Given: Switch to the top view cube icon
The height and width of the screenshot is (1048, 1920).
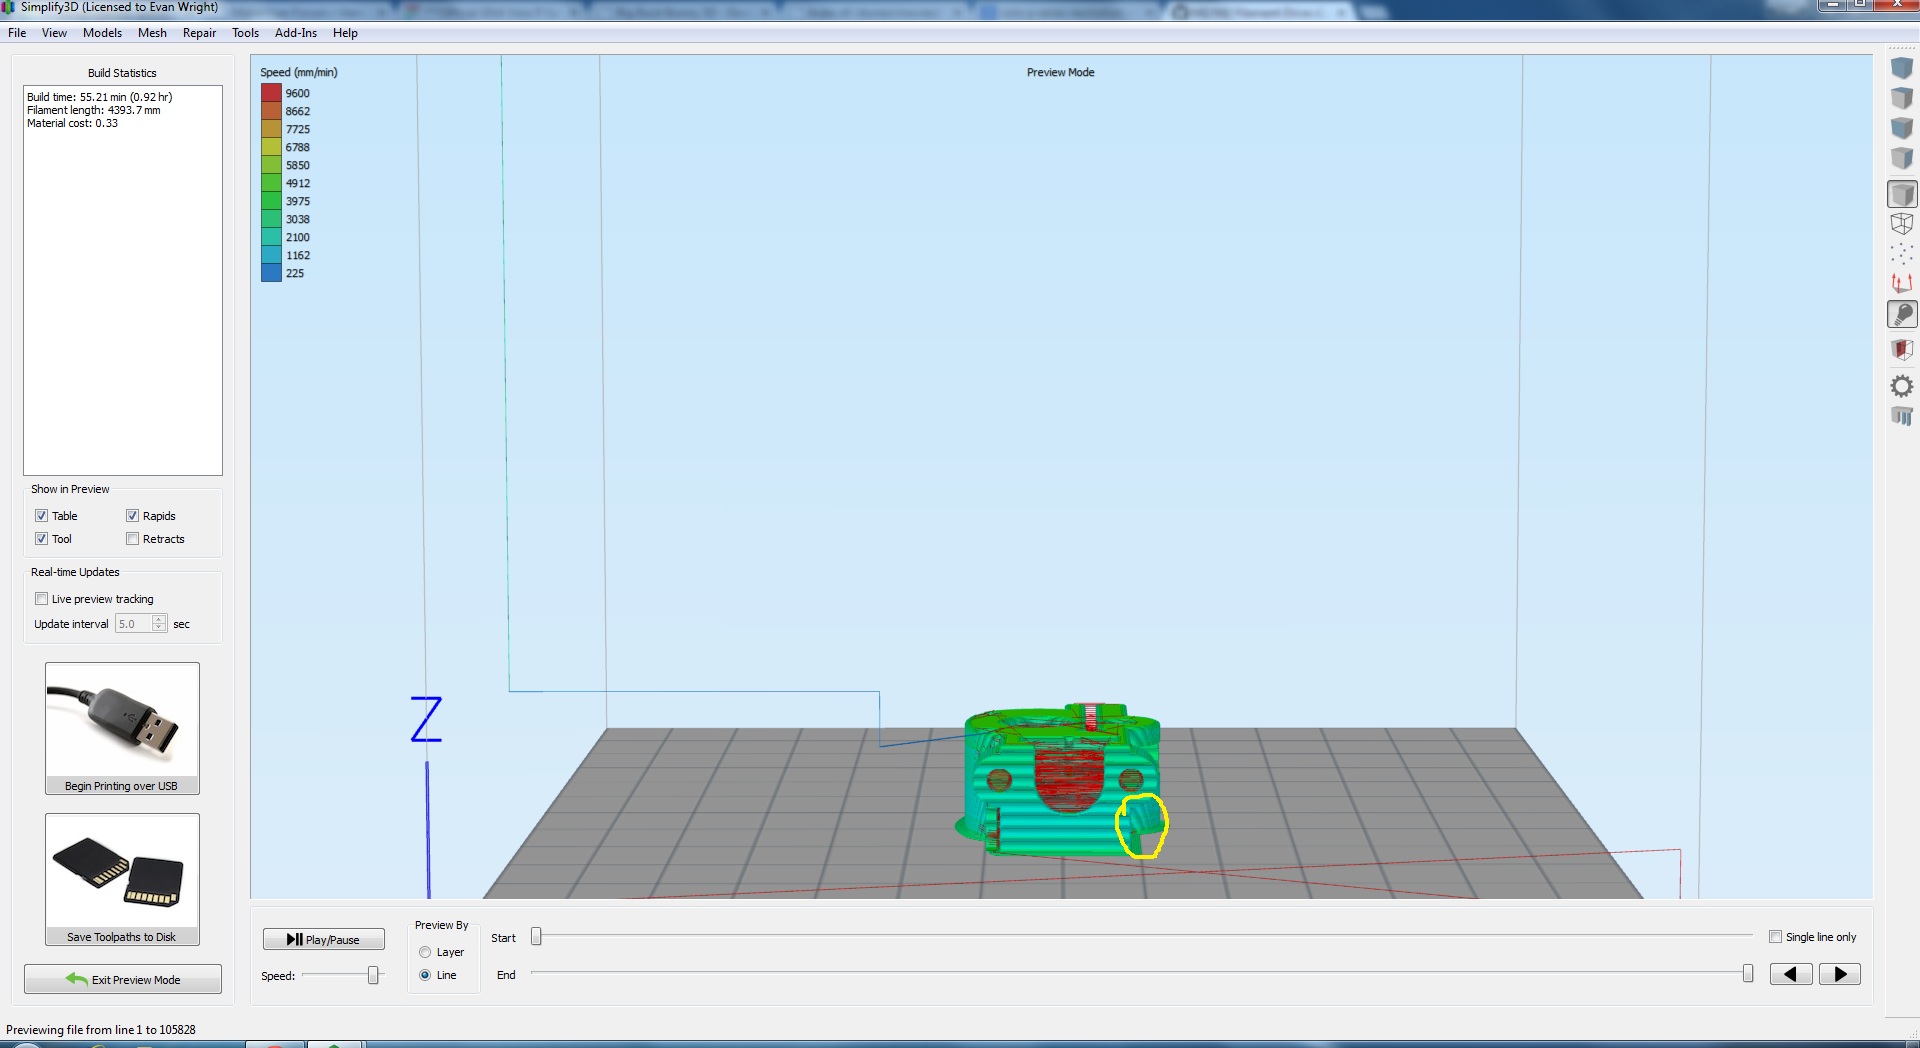Looking at the screenshot, I should pos(1901,98).
